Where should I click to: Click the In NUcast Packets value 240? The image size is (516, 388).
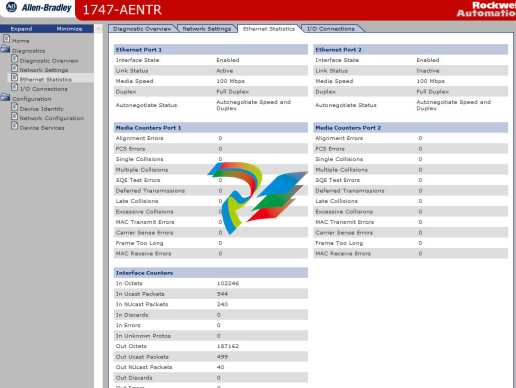[222, 304]
